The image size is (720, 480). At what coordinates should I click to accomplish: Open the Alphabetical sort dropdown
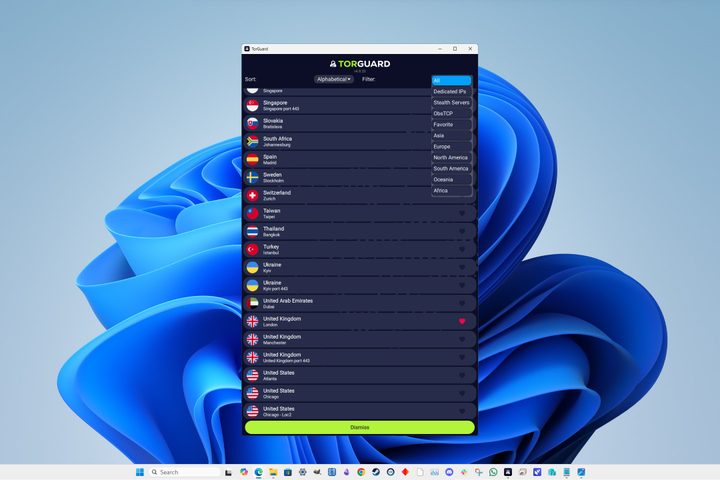334,79
